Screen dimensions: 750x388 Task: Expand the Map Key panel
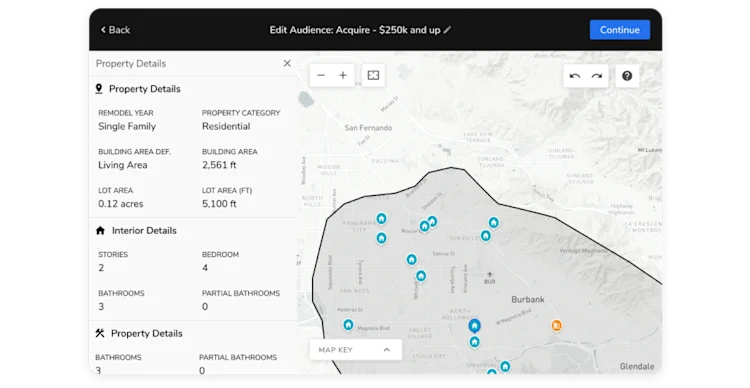click(355, 350)
